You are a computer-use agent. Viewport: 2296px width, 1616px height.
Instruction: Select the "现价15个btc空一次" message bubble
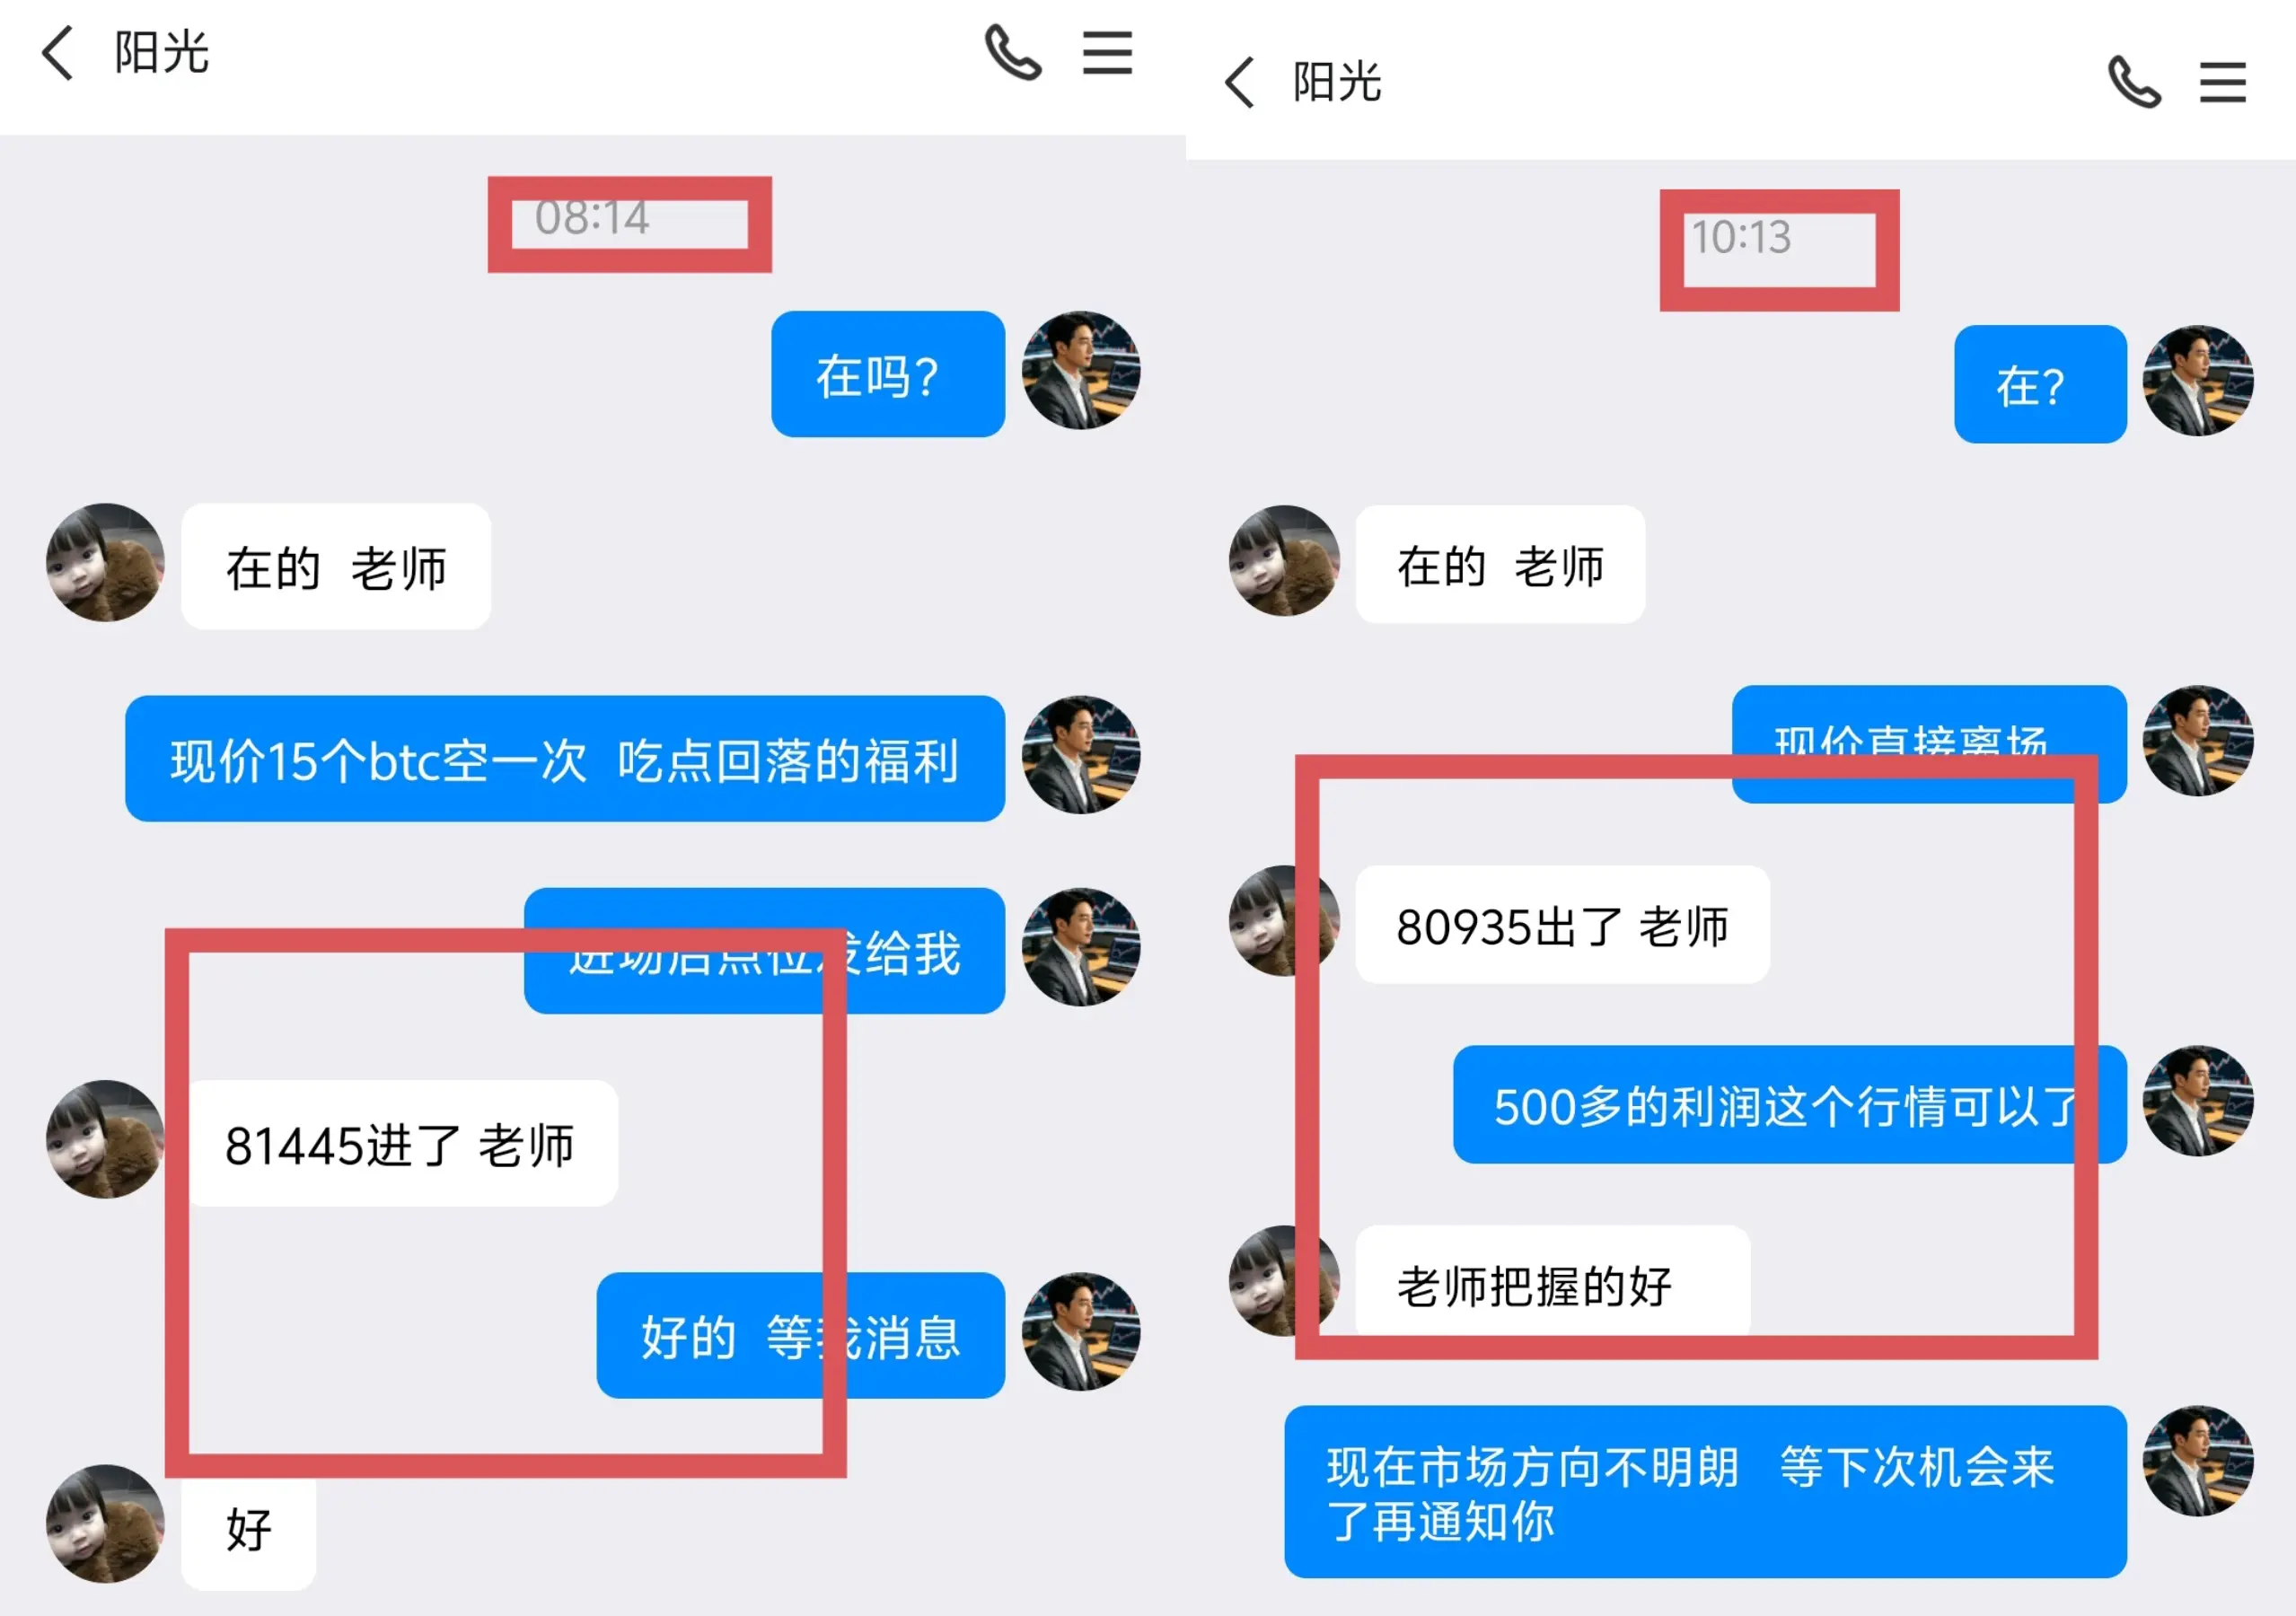pos(565,759)
